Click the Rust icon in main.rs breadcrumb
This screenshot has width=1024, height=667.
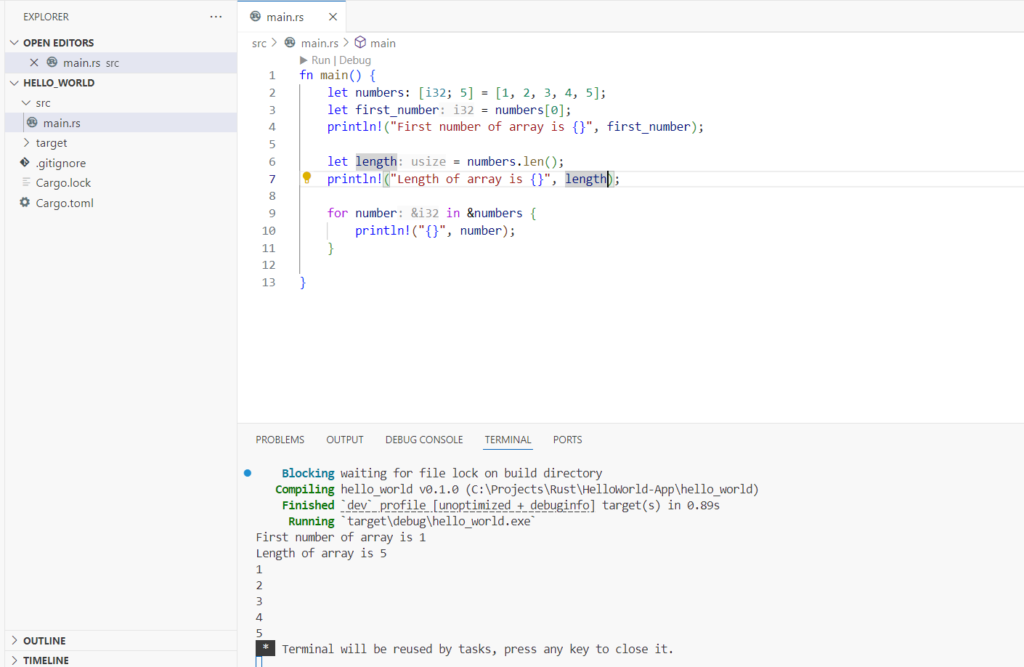290,42
